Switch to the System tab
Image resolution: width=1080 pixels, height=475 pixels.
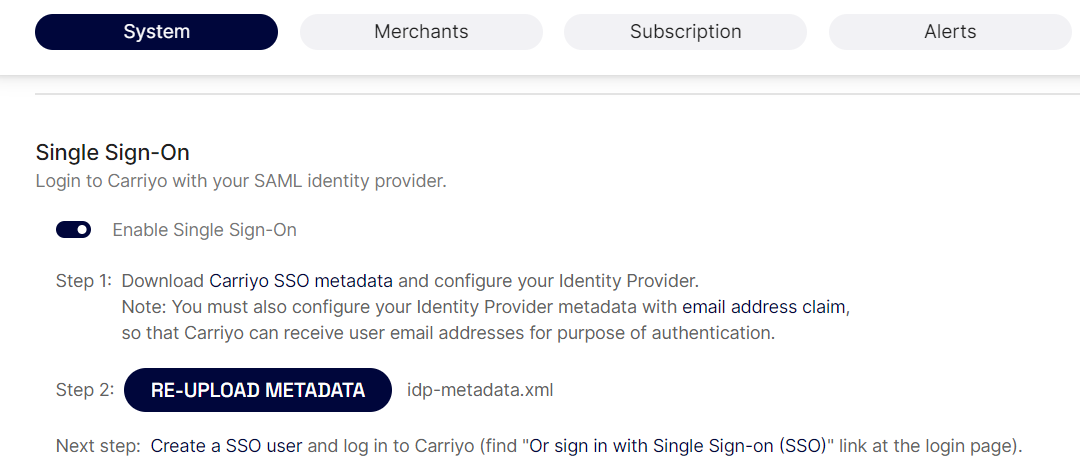(156, 32)
